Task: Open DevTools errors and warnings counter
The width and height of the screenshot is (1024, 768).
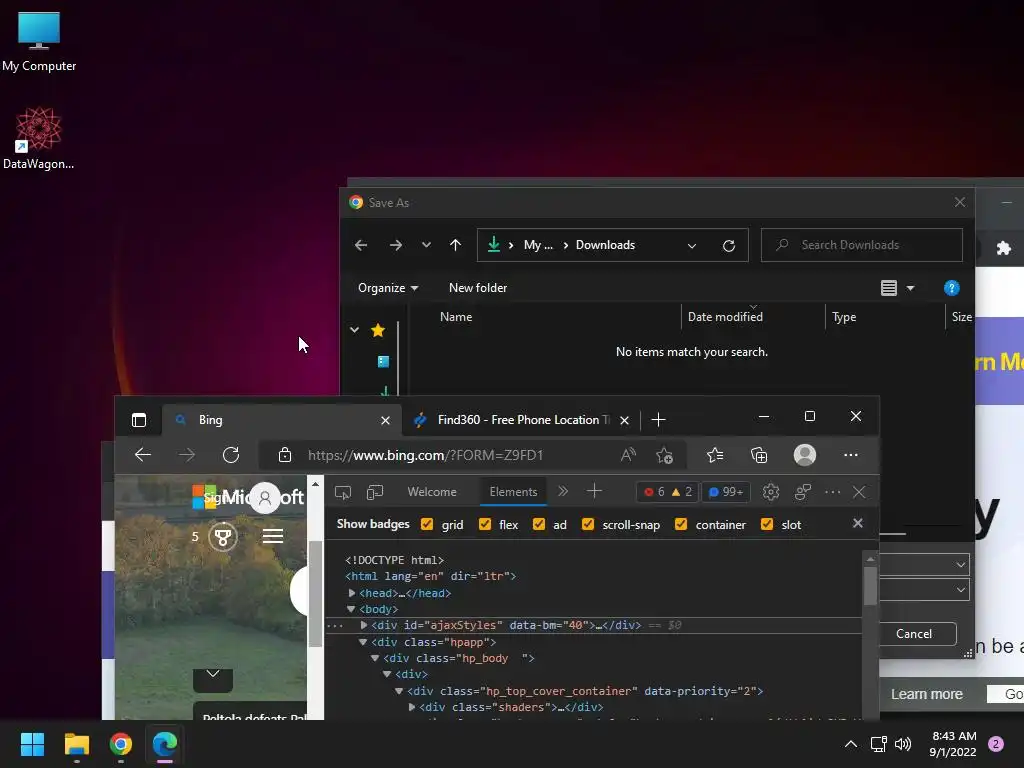Action: [x=668, y=492]
